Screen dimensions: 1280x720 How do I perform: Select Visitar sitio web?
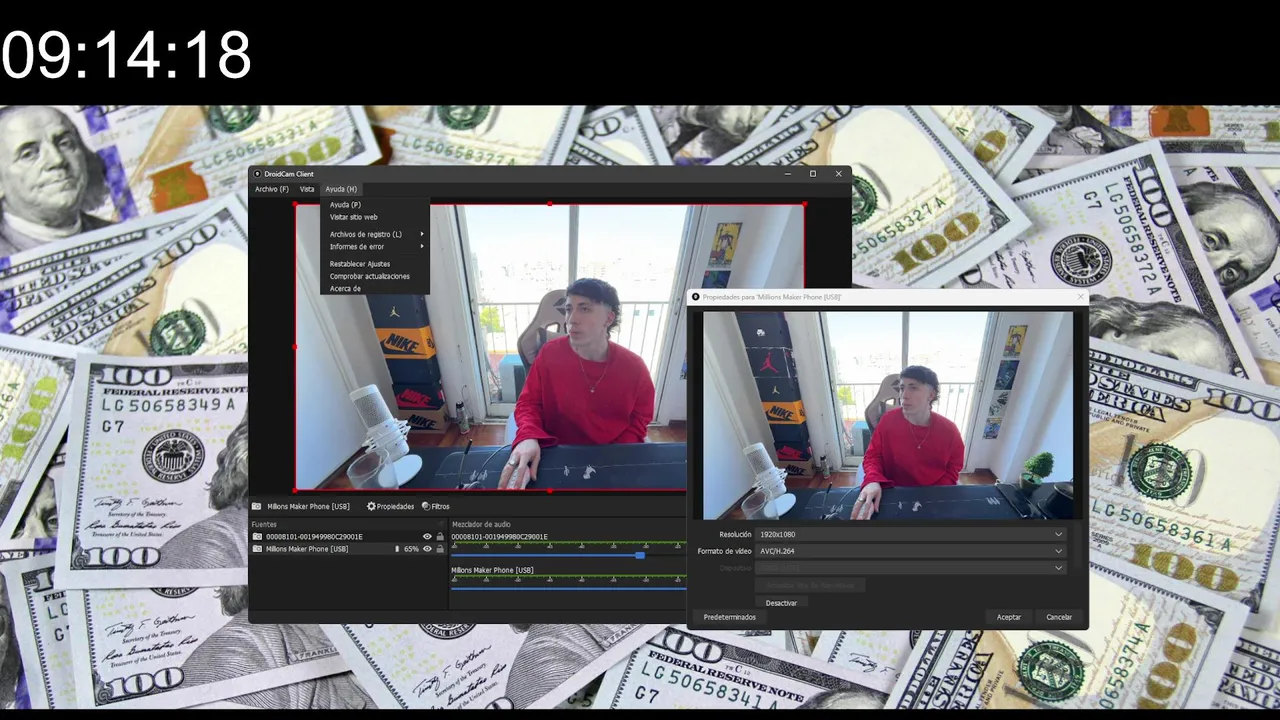[375, 217]
